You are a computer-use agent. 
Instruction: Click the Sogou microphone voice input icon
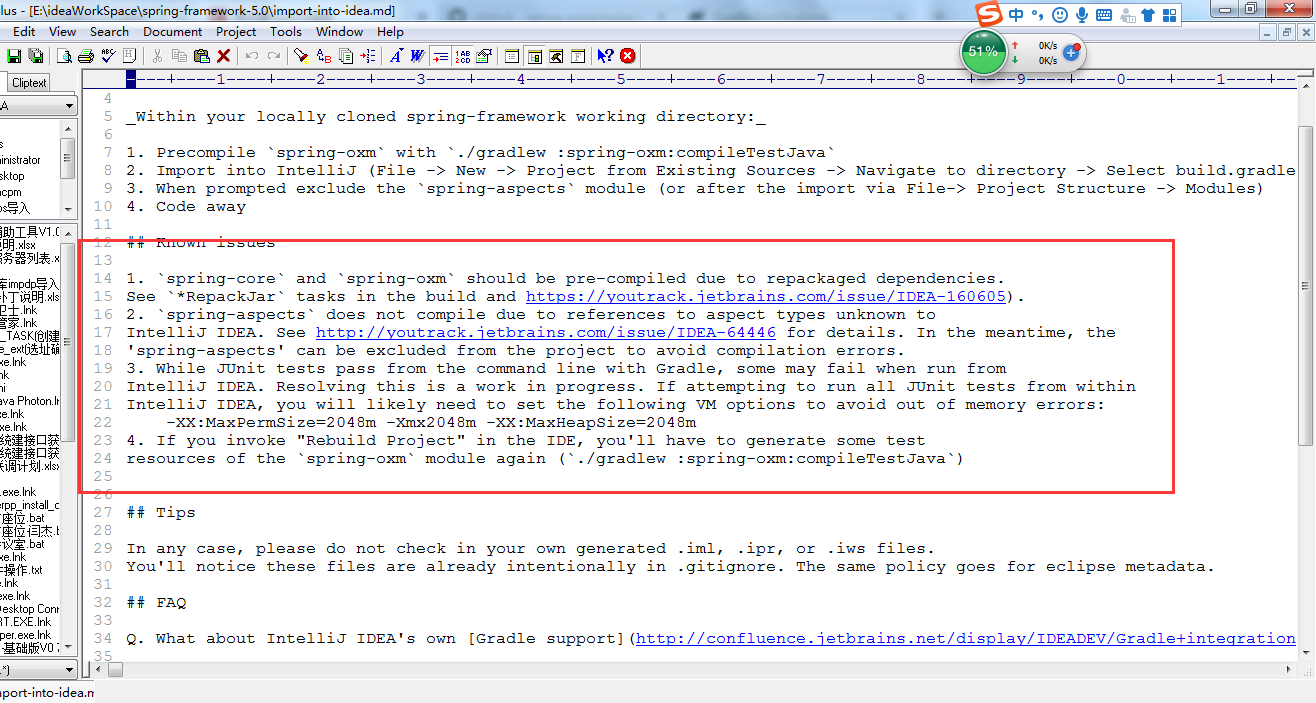click(1081, 15)
